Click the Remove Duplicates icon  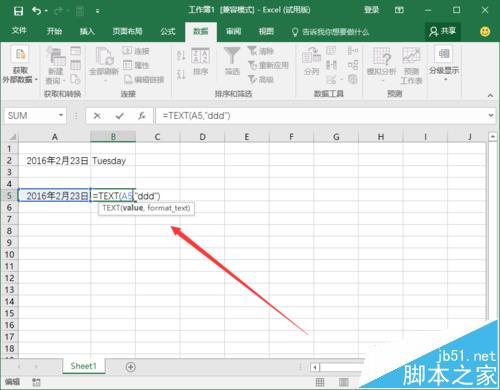[x=331, y=65]
